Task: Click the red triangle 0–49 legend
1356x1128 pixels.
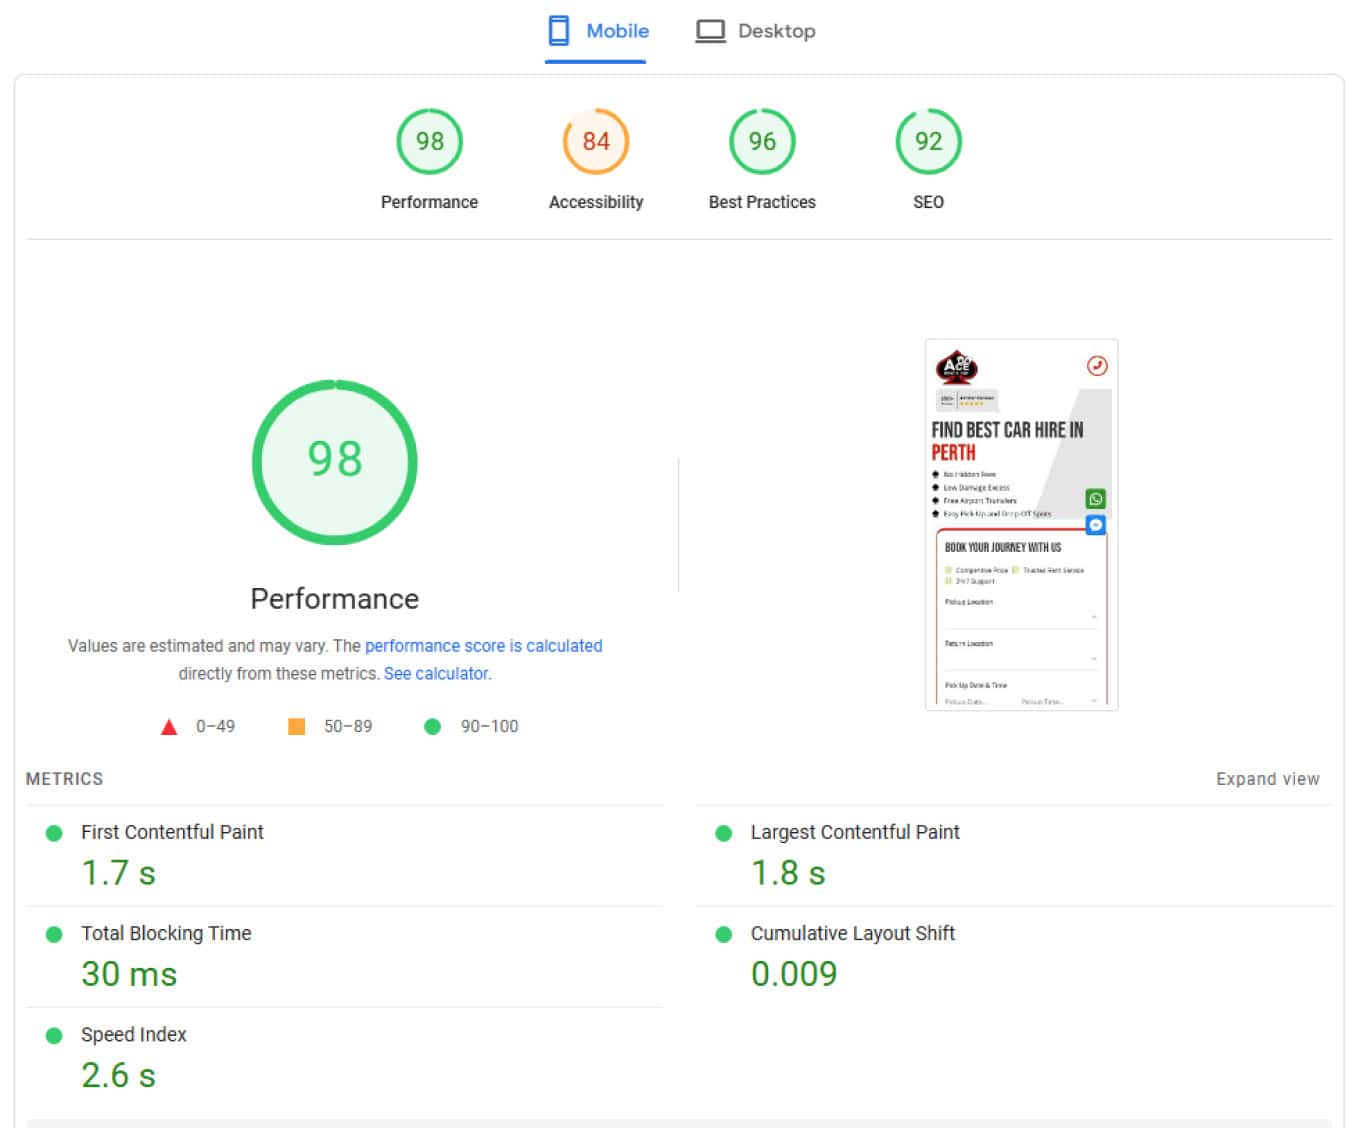Action: coord(169,727)
